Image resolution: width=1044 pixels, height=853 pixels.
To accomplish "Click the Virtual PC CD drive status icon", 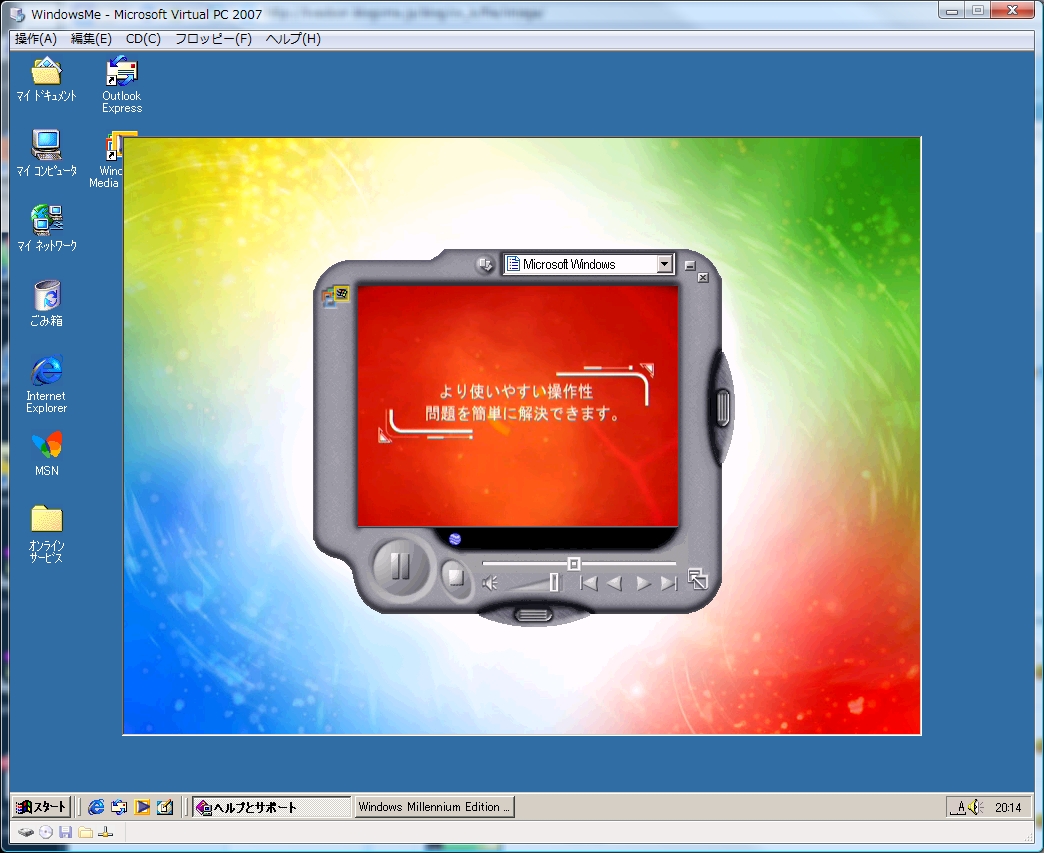I will click(x=46, y=832).
